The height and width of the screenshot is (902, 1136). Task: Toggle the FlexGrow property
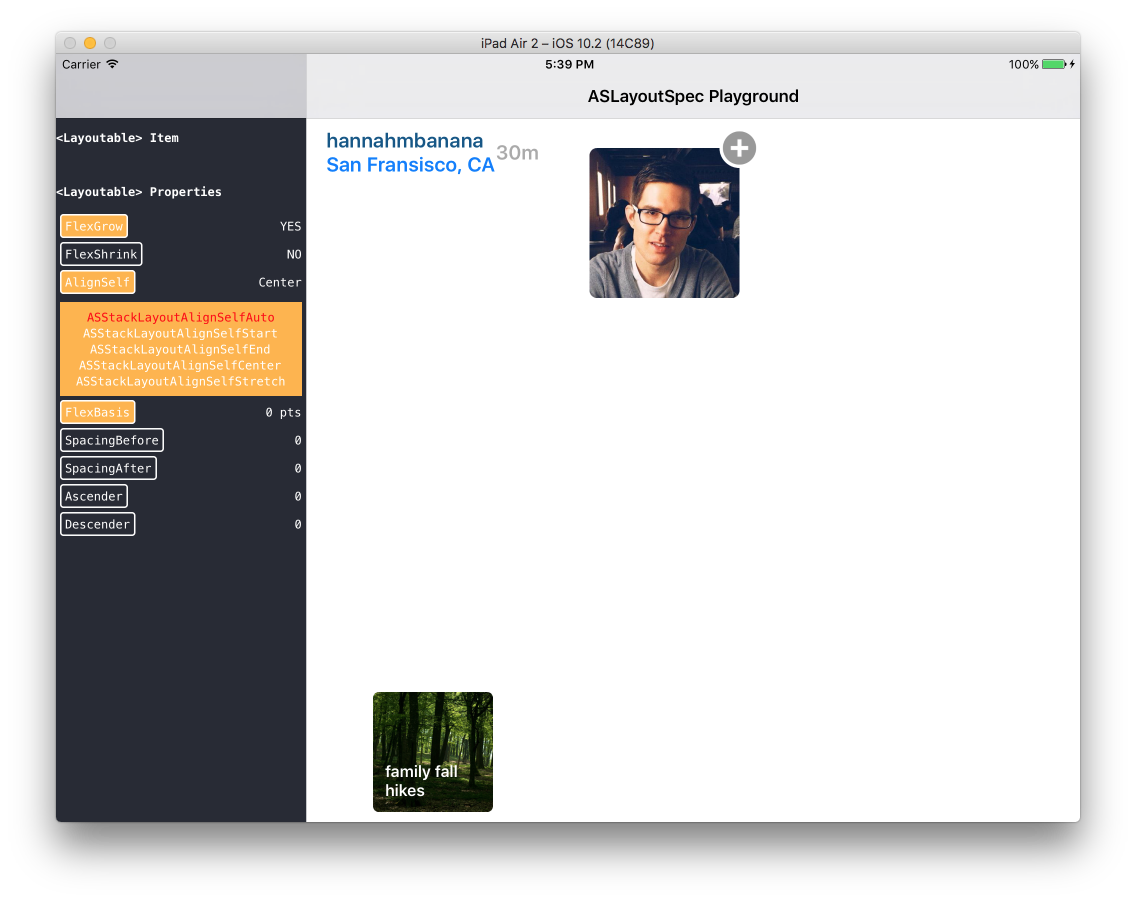(x=94, y=226)
